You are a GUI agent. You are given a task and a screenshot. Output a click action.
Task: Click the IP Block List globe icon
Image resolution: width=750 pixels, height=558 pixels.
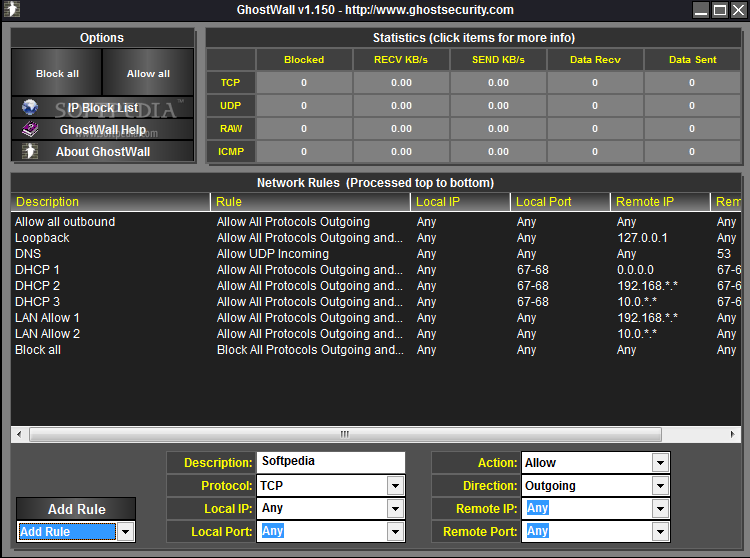coord(30,107)
